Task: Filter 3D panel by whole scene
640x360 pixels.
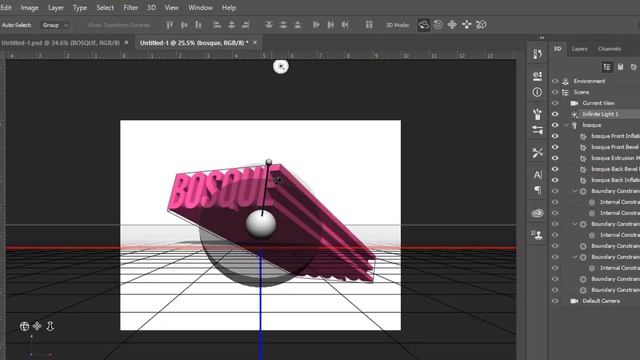Action: (607, 67)
